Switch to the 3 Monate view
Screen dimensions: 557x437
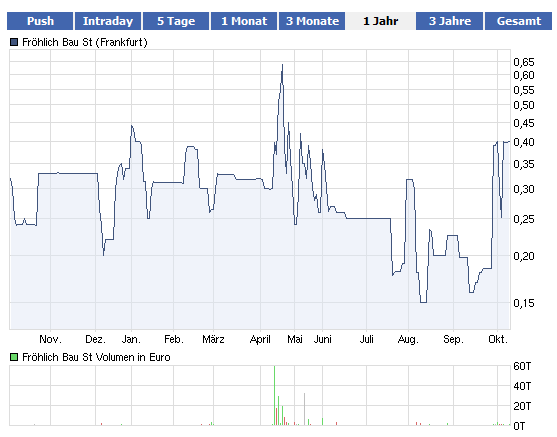(312, 21)
